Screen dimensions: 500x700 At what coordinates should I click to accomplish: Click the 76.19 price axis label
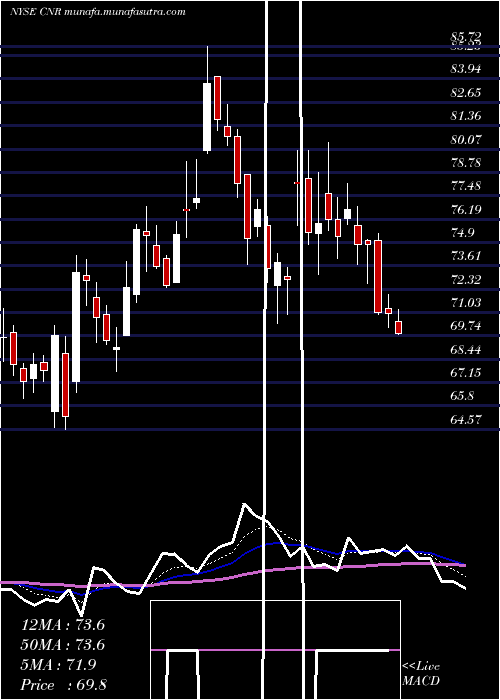click(x=466, y=210)
